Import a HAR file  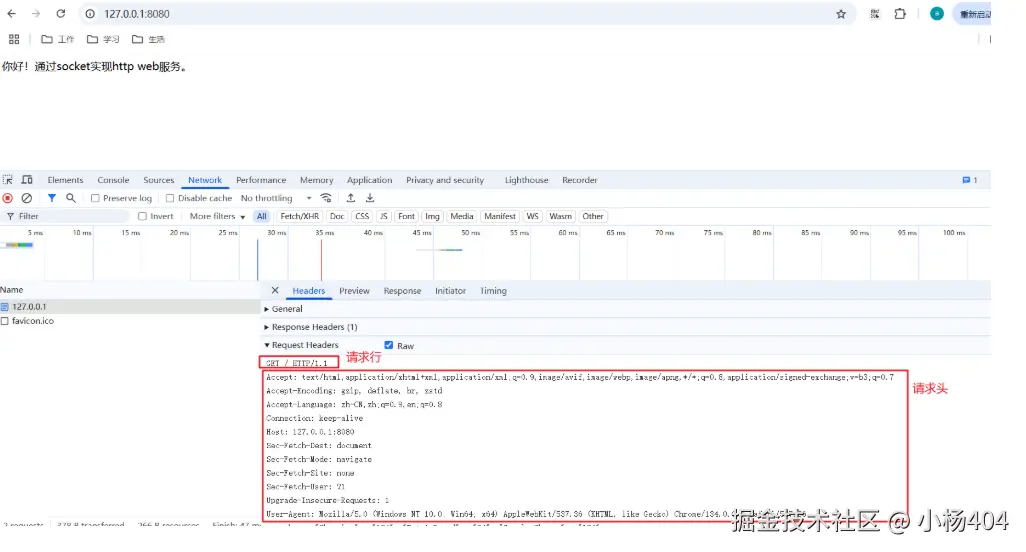click(351, 198)
